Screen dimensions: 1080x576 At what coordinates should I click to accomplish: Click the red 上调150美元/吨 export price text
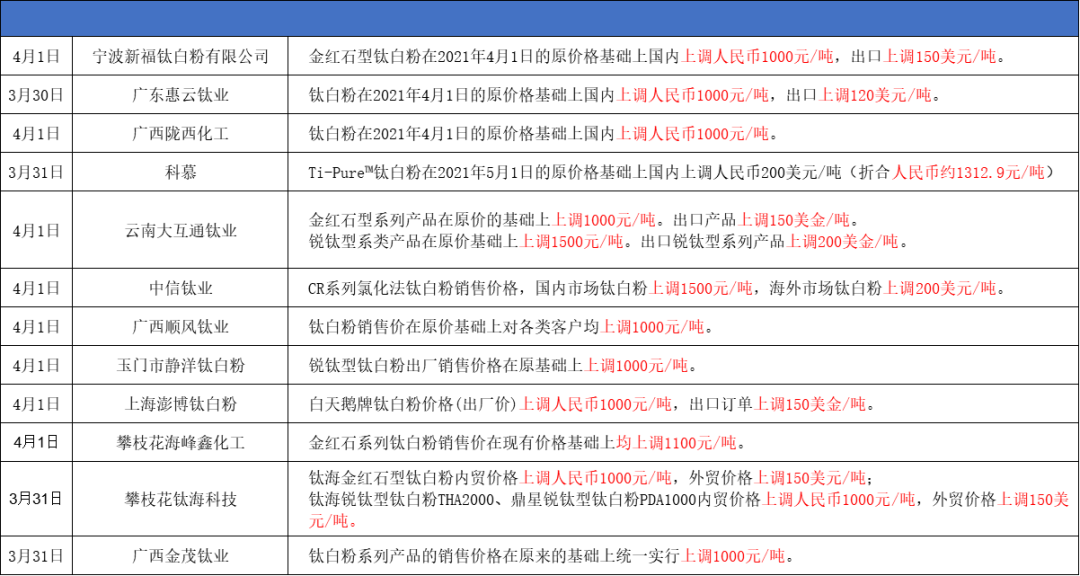click(x=939, y=57)
